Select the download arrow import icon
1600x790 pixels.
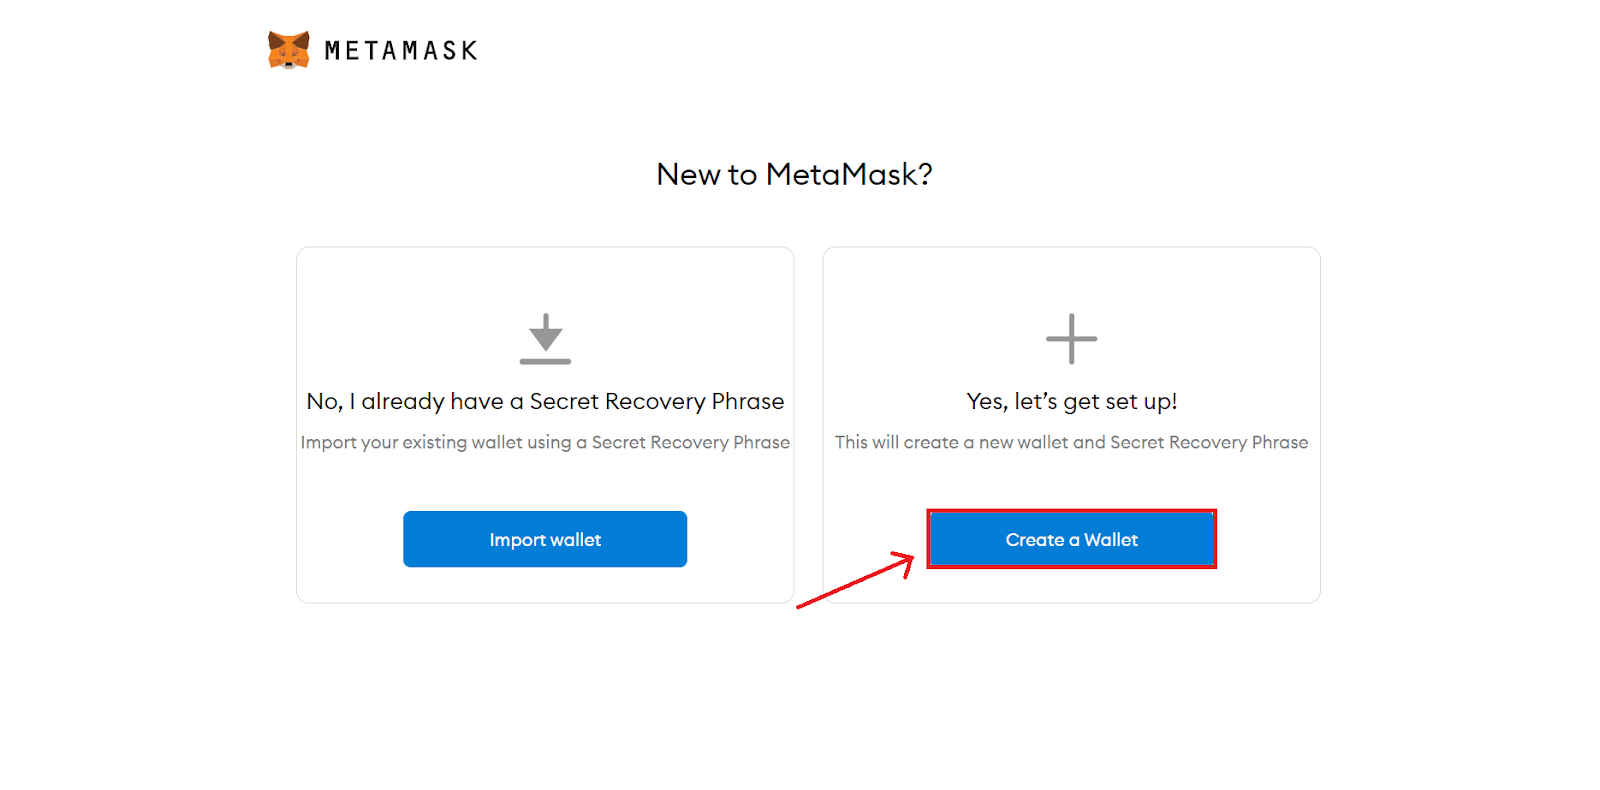pos(545,339)
